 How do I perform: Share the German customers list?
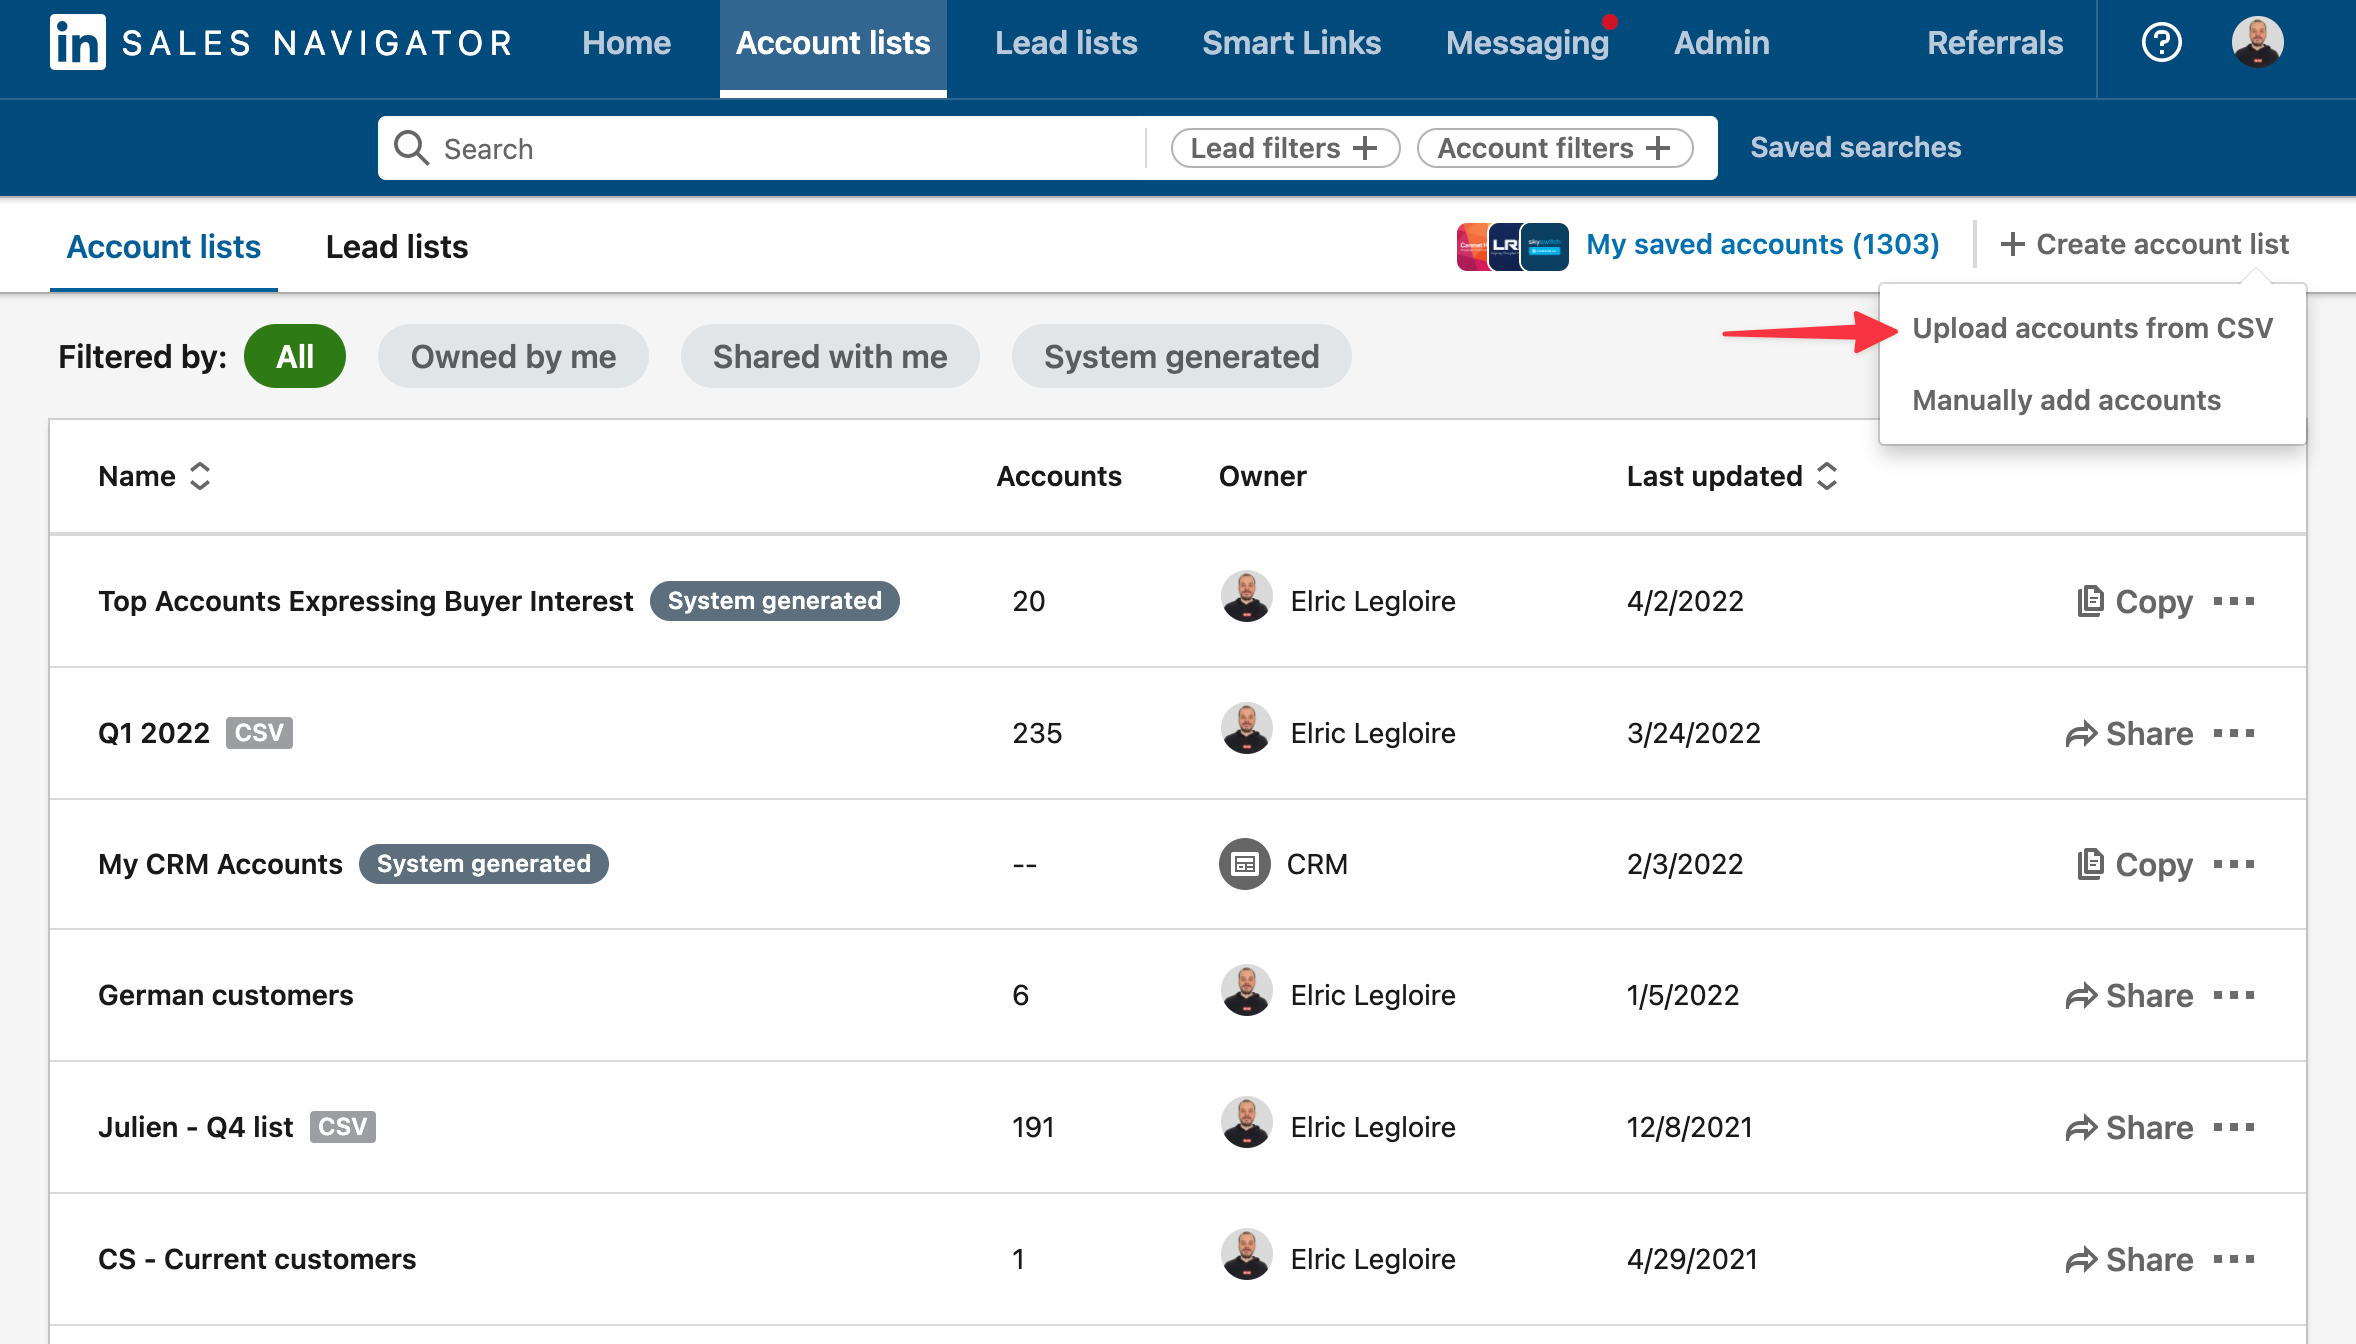point(2129,995)
